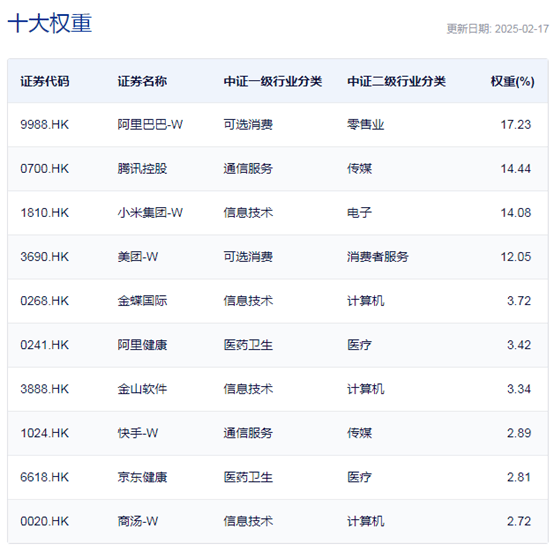Select the 腾讯控股 security name
554x551 pixels.
[x=142, y=168]
